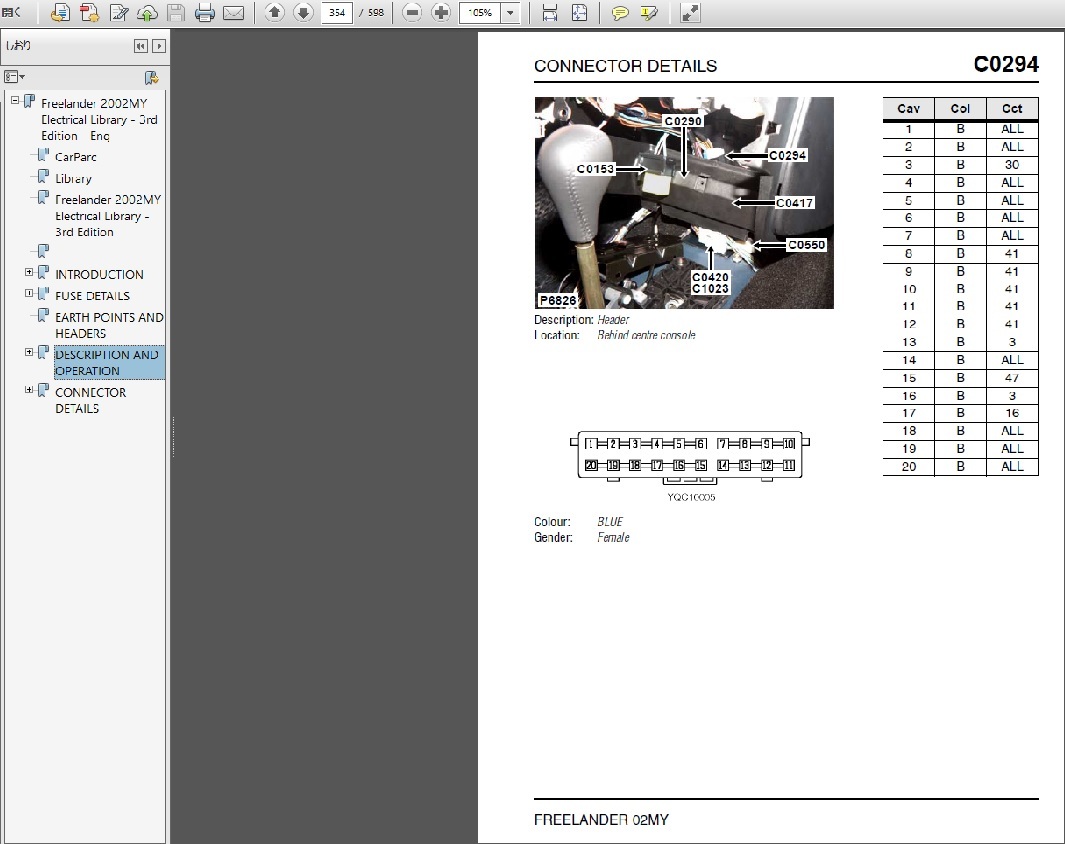This screenshot has height=844, width=1065.
Task: Click the upload to cloud icon
Action: click(147, 12)
